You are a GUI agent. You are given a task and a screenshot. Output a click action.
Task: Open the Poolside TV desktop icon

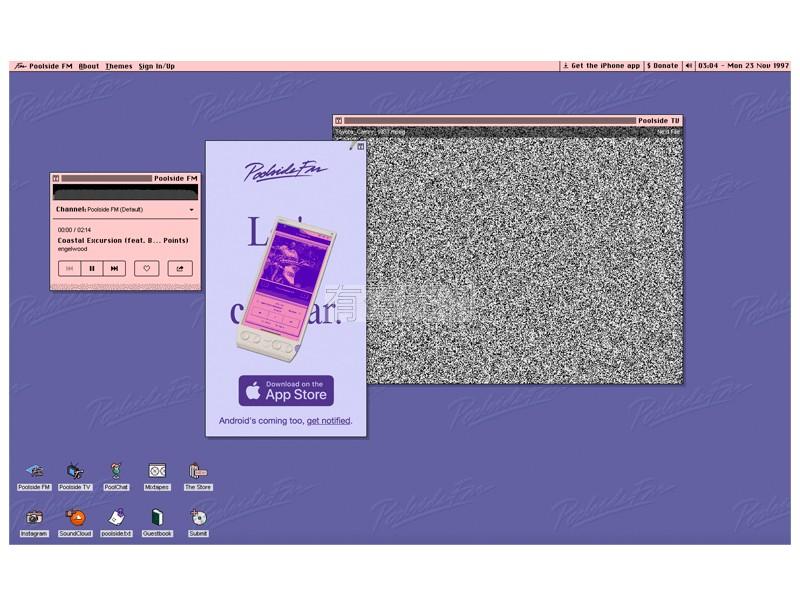pos(75,472)
